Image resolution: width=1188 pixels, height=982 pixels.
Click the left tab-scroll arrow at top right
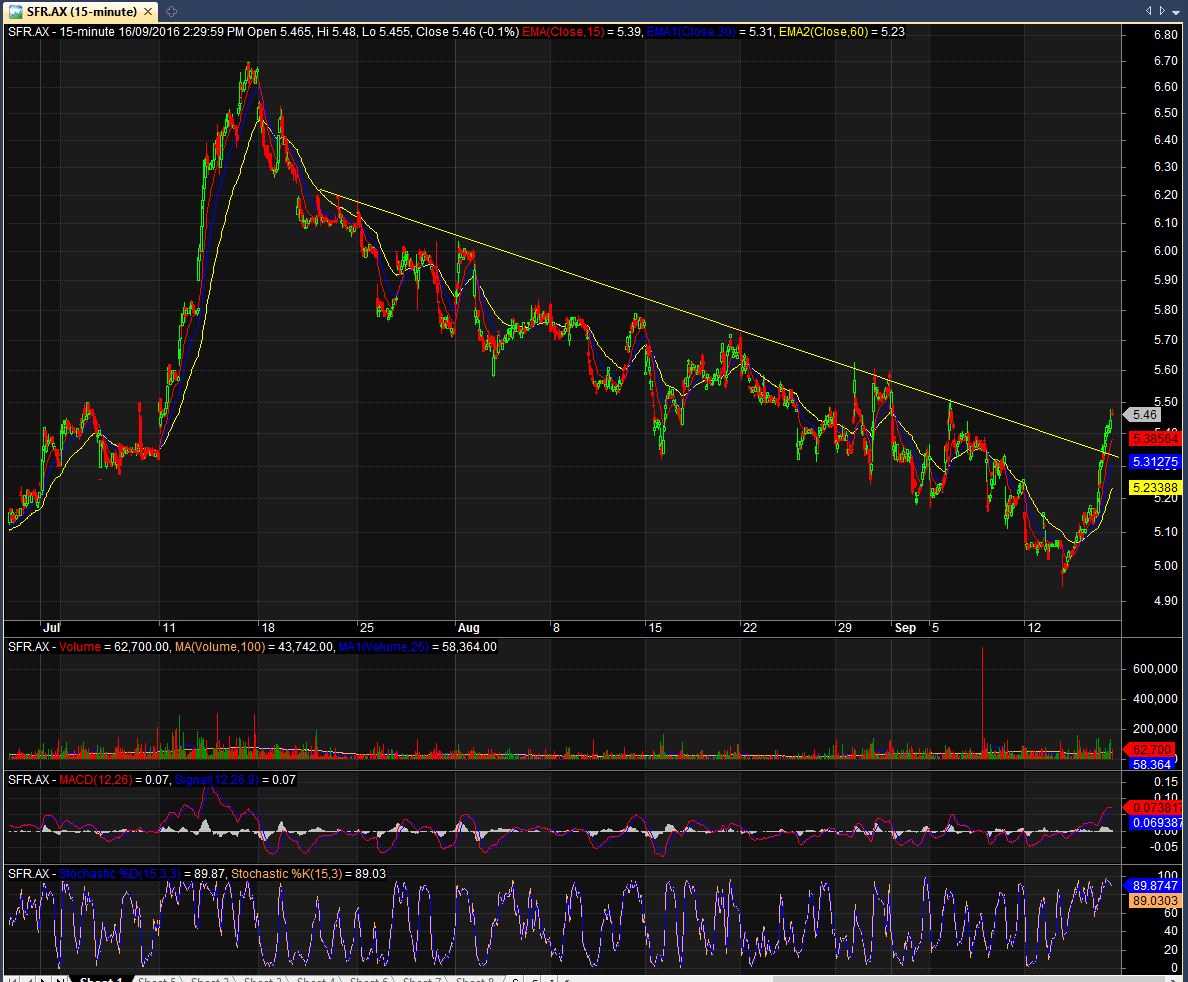pyautogui.click(x=1149, y=11)
